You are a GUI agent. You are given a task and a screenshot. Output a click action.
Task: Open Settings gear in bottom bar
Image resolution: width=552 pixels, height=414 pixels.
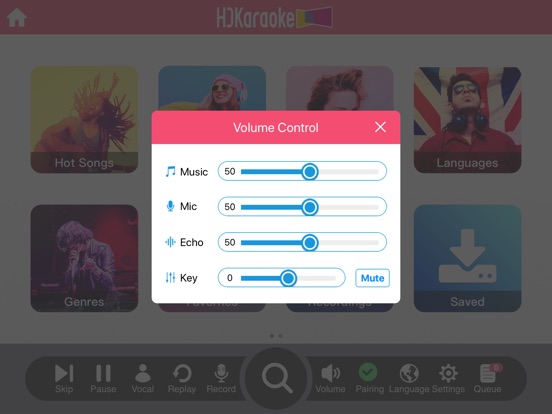coord(448,378)
